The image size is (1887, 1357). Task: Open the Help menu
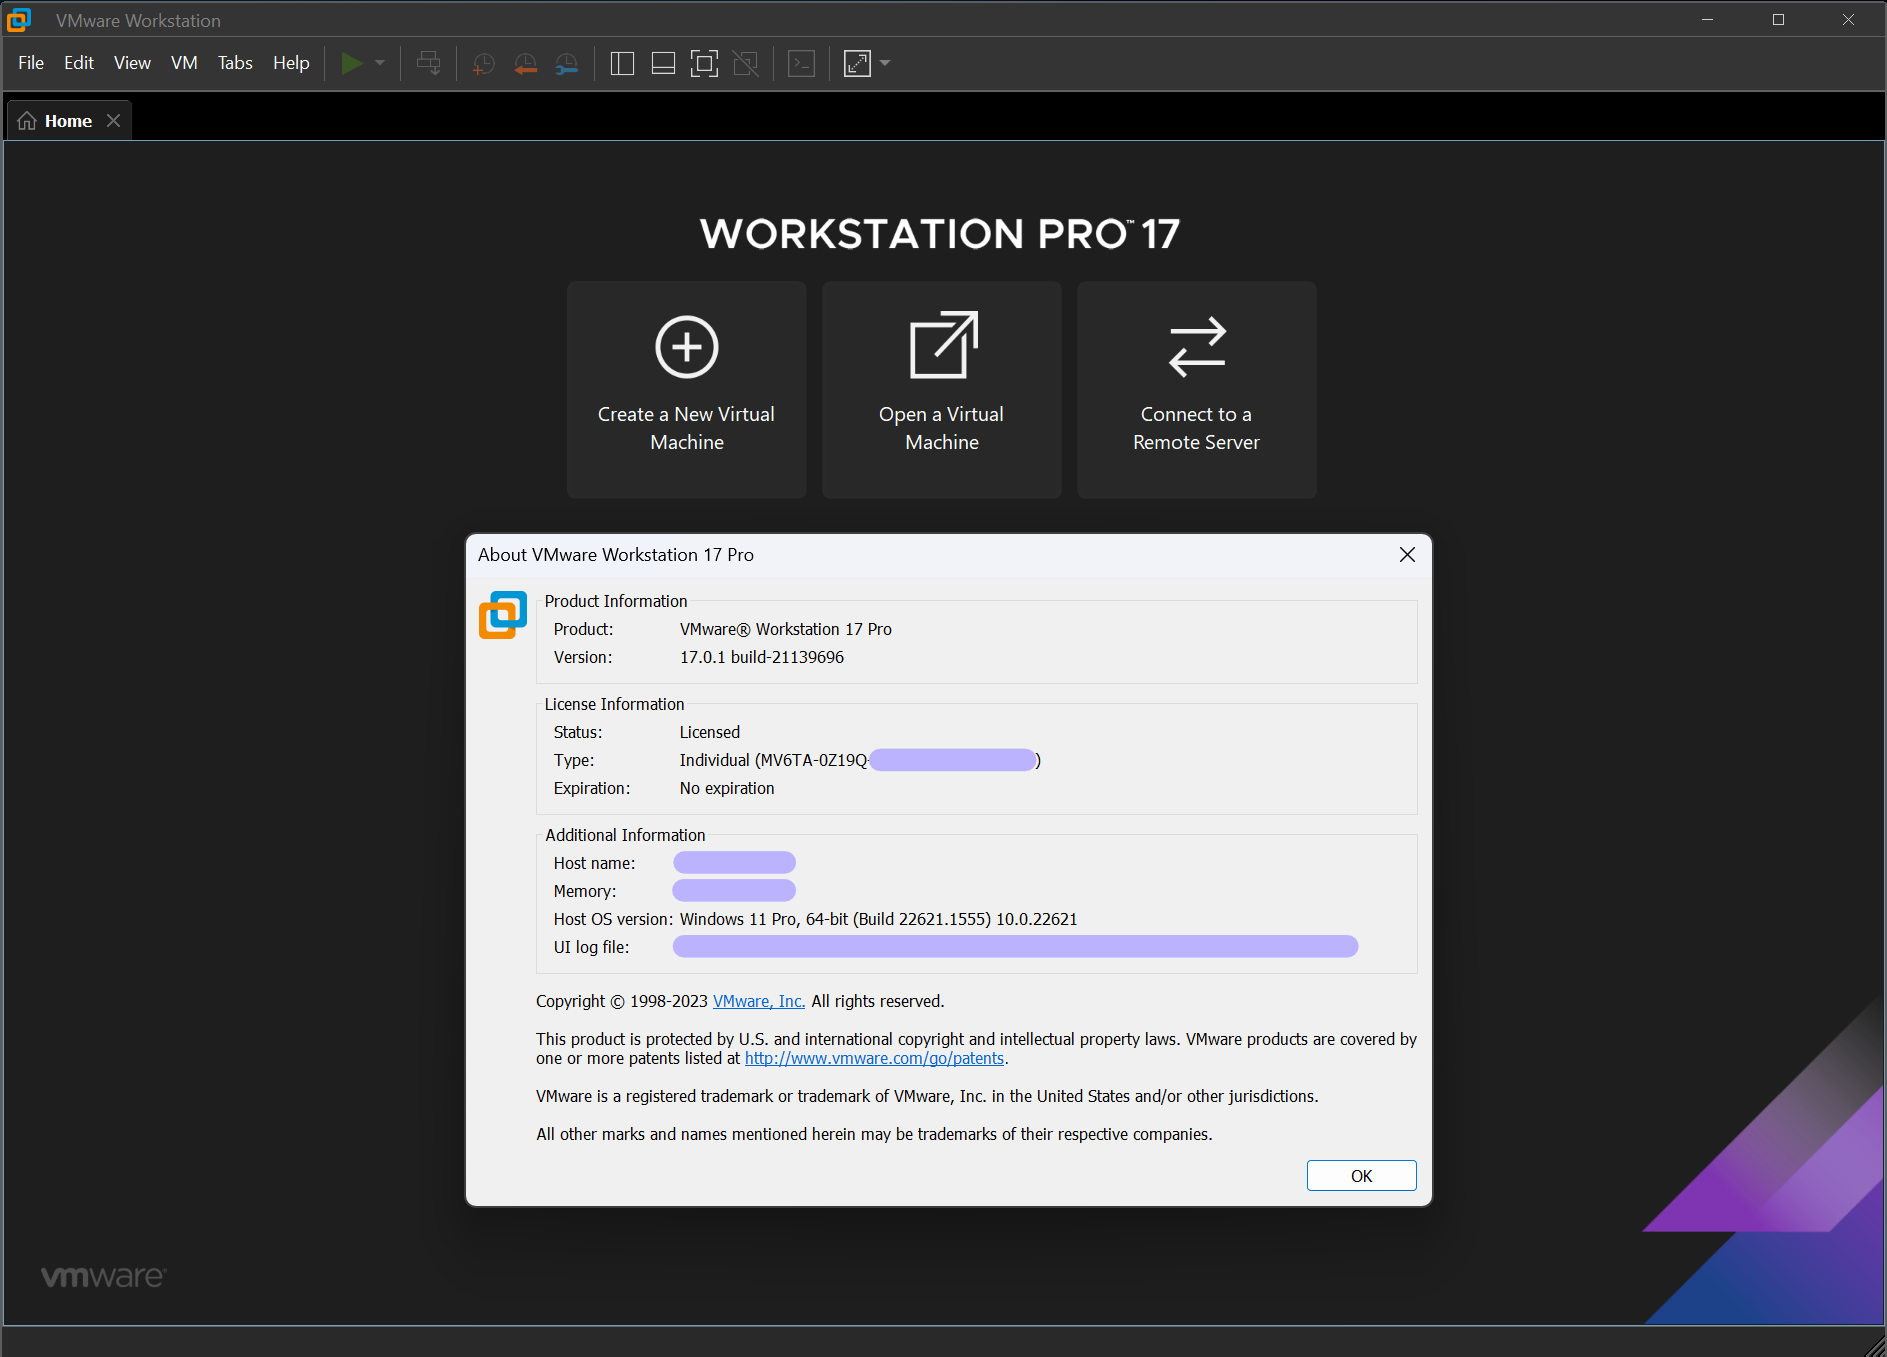(291, 63)
